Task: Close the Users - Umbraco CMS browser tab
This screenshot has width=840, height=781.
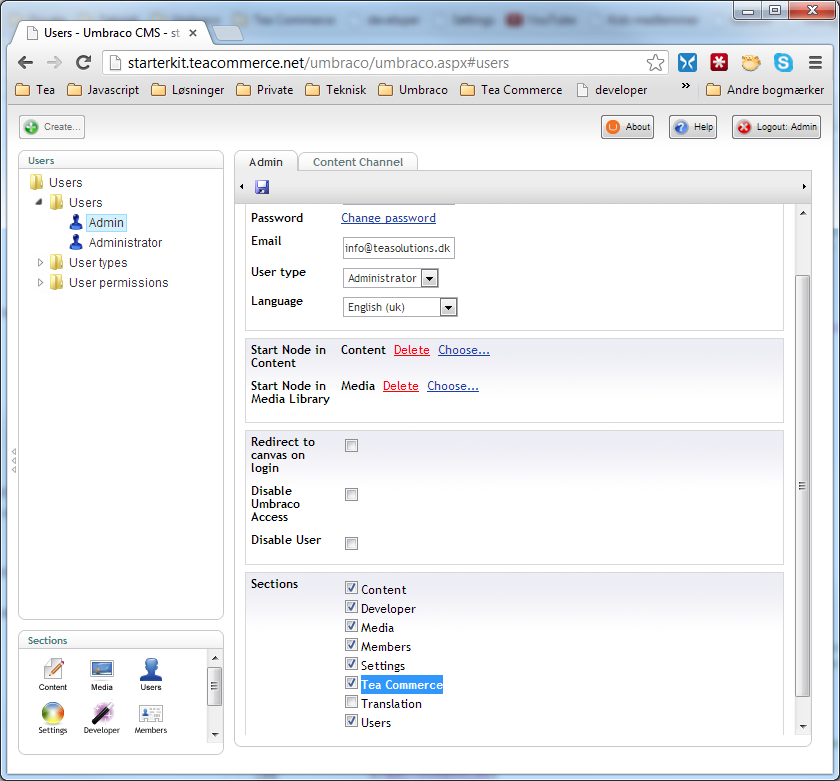Action: point(193,33)
